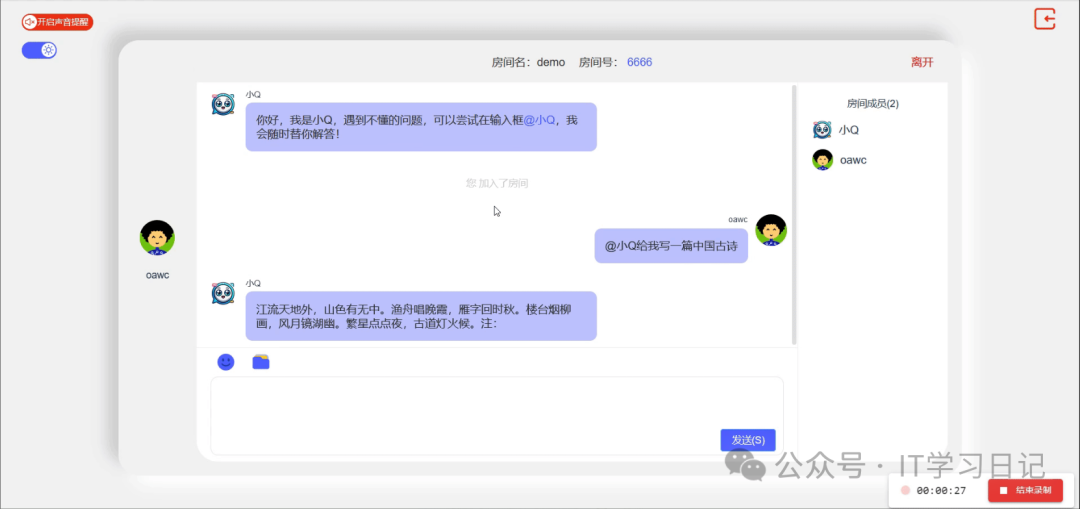1080x509 pixels.
Task: Enable sound alerts with 开启声音提醒
Action: coord(57,22)
